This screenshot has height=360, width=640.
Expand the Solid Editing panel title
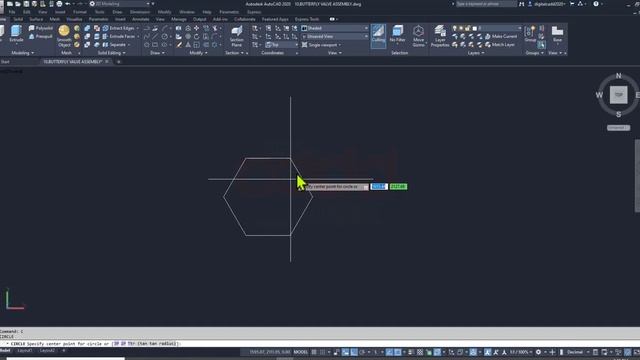pos(111,53)
